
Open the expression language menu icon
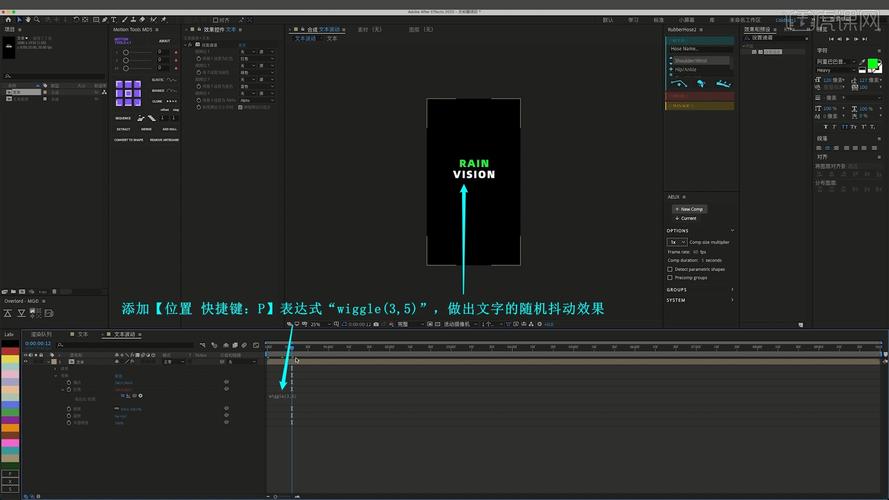tap(140, 396)
